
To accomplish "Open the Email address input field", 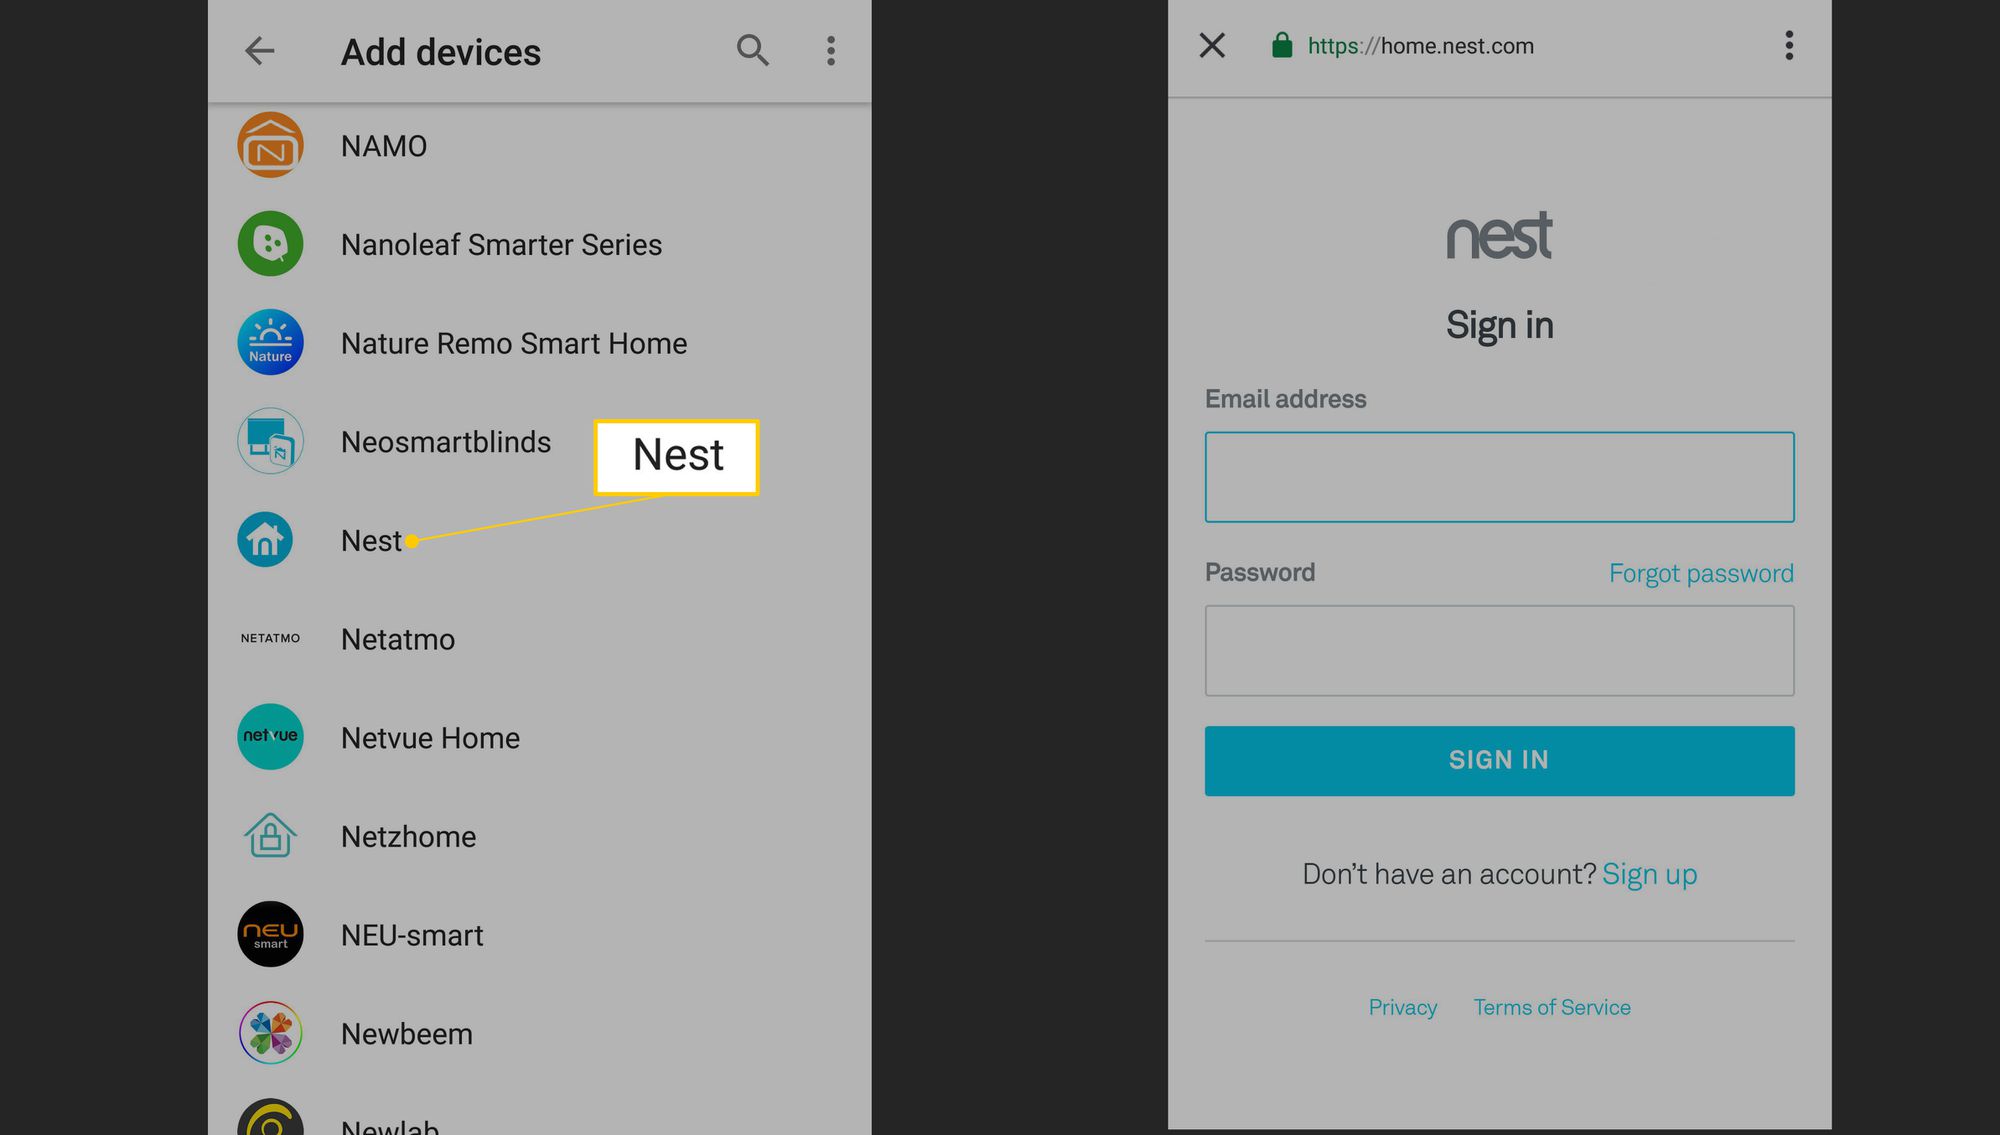I will 1500,477.
